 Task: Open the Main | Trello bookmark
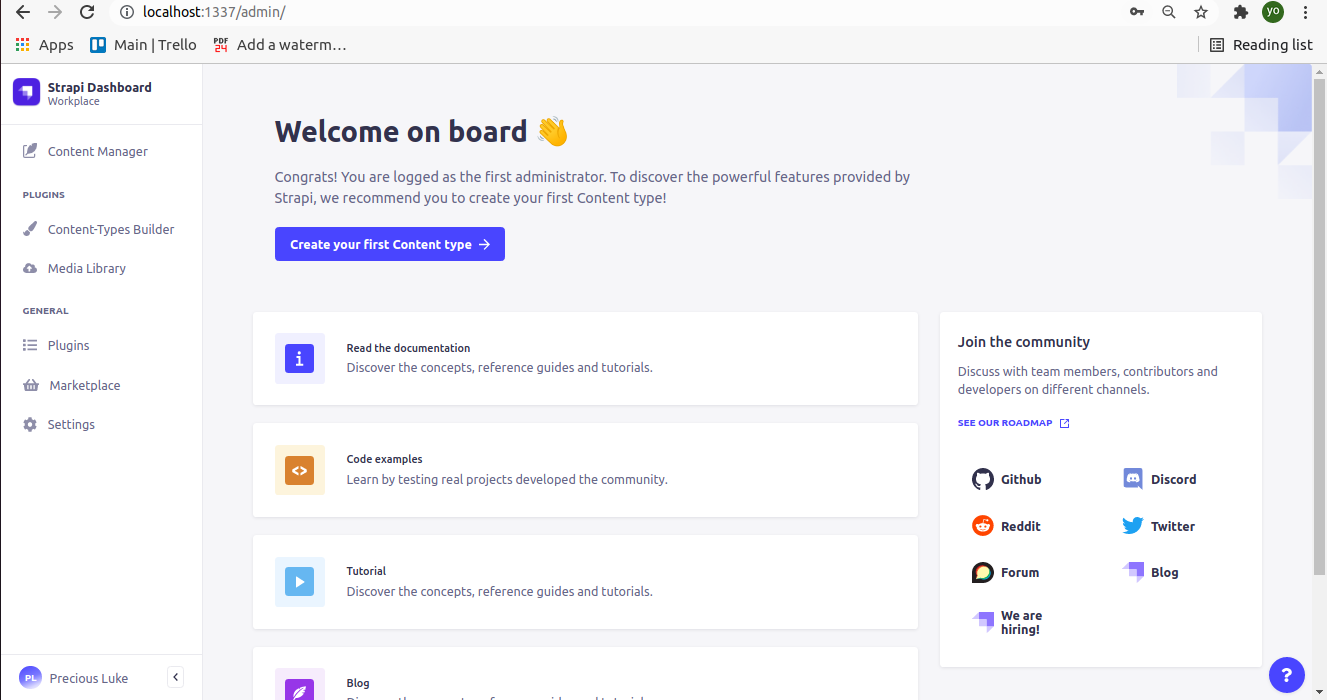(x=143, y=44)
